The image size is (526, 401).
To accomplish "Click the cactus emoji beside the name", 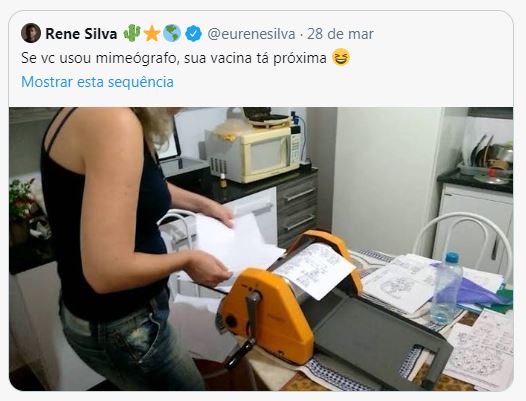I will [x=132, y=33].
